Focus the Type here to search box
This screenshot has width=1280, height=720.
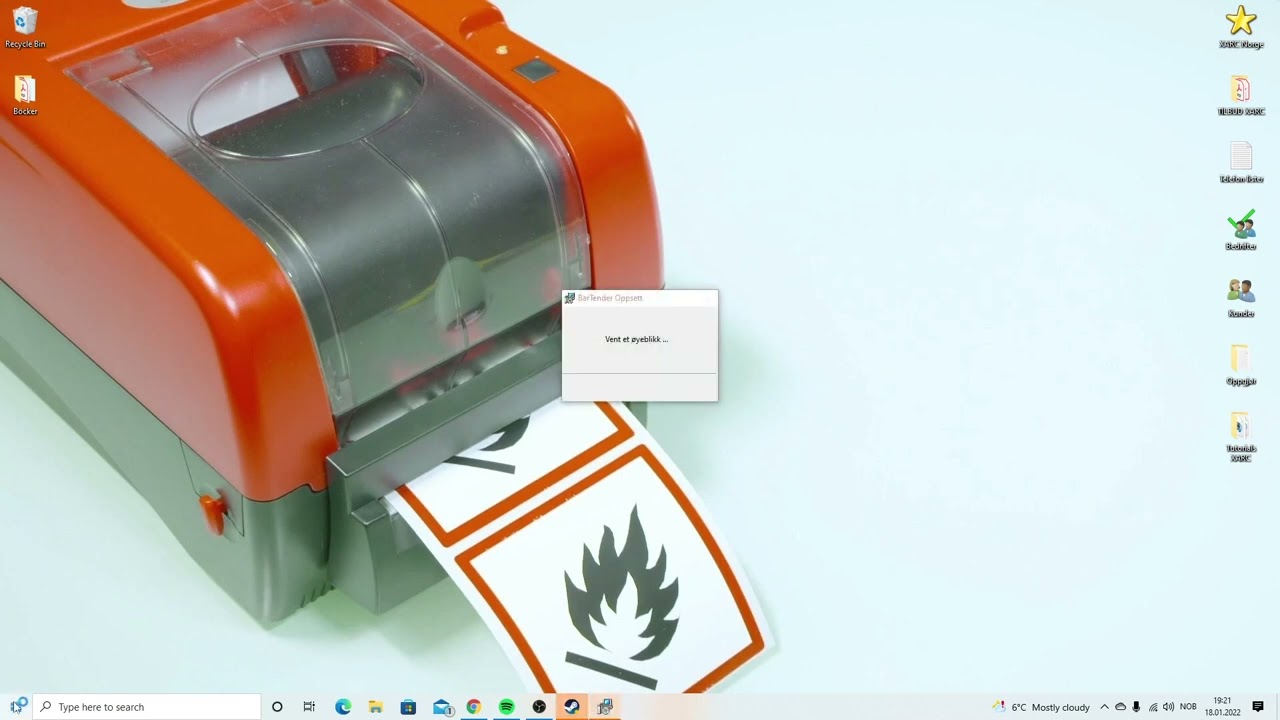point(148,707)
